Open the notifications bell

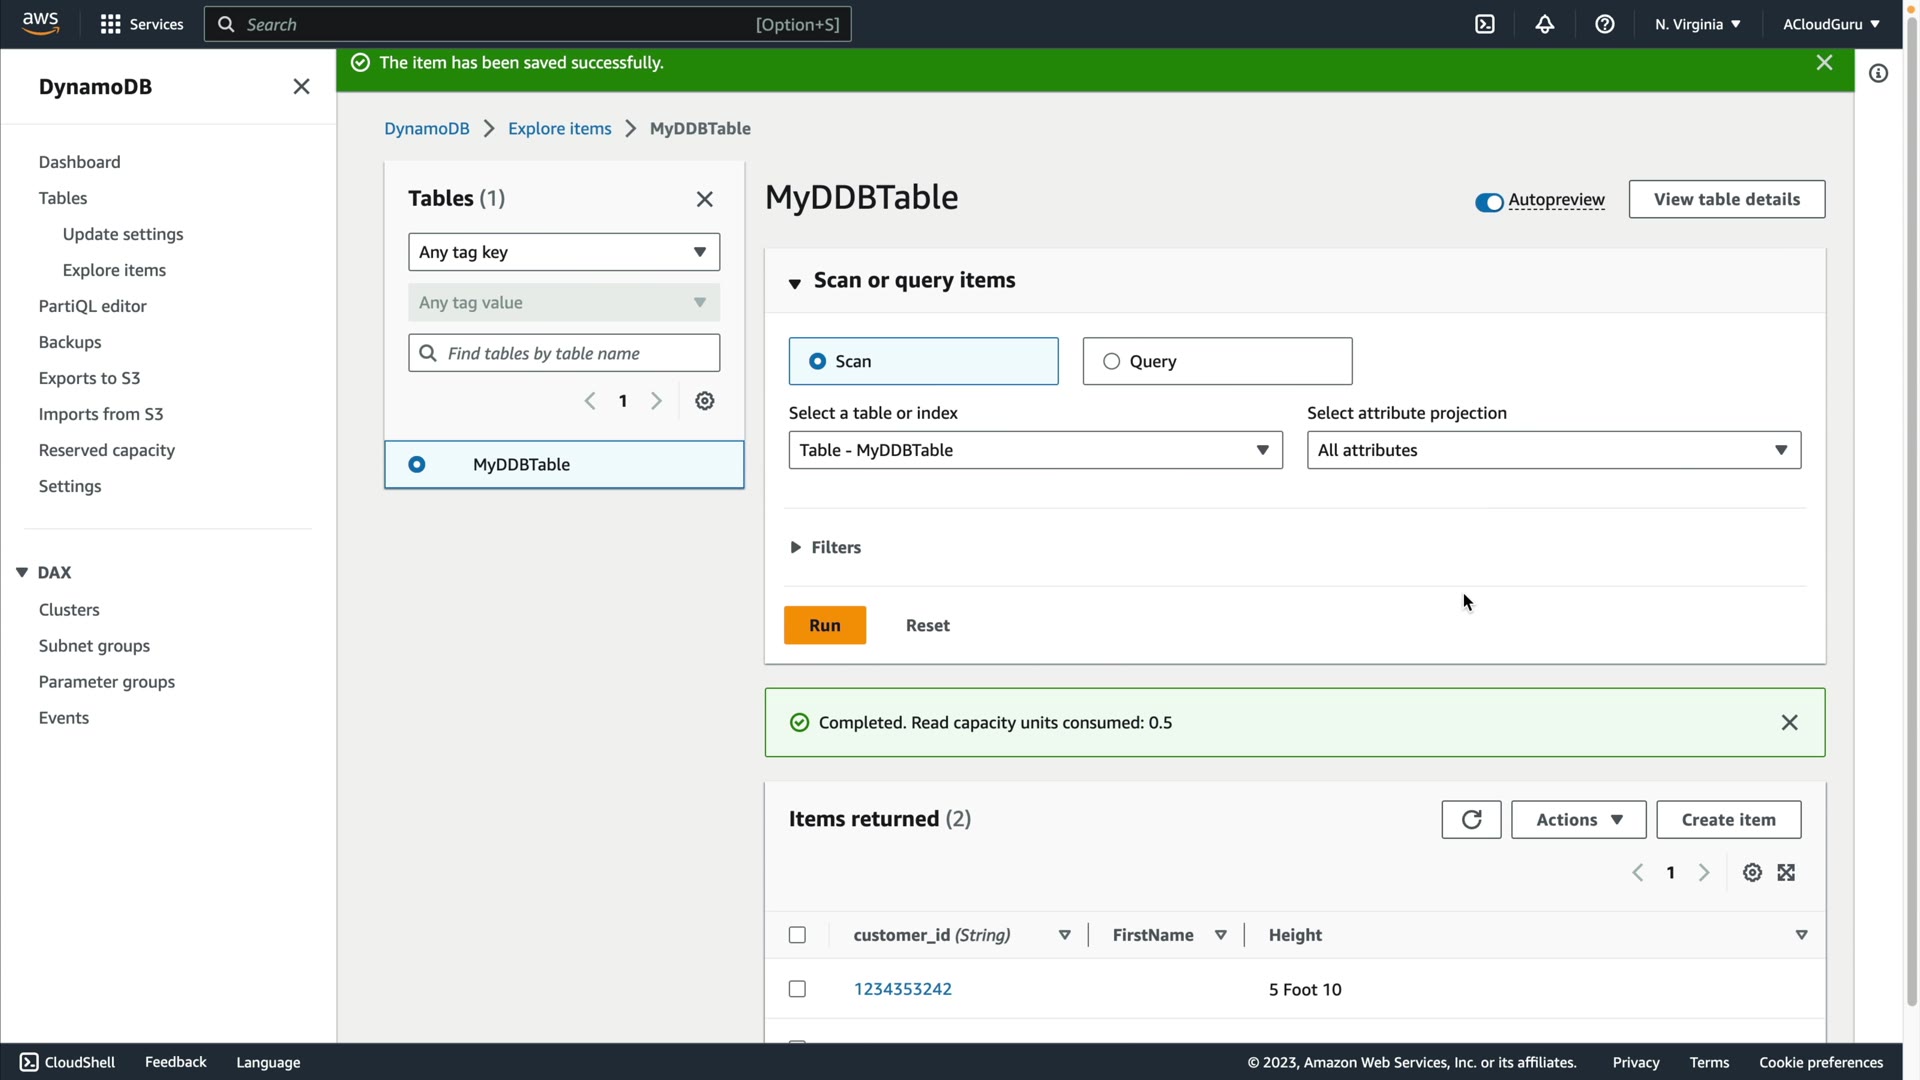[x=1545, y=24]
